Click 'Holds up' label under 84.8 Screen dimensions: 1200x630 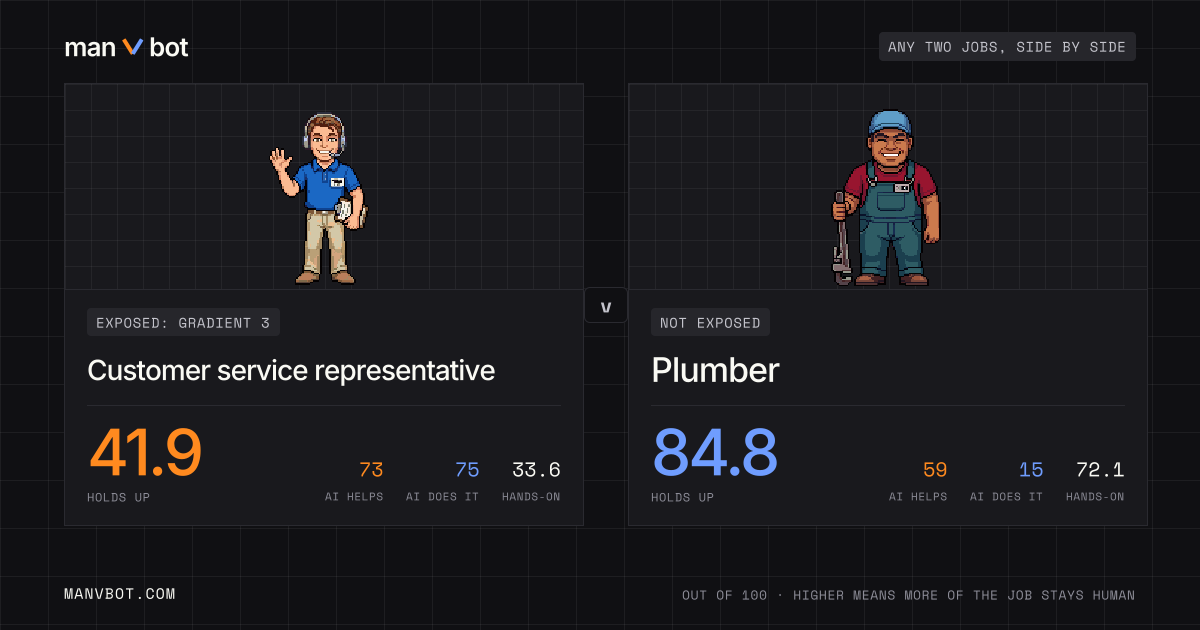[683, 497]
